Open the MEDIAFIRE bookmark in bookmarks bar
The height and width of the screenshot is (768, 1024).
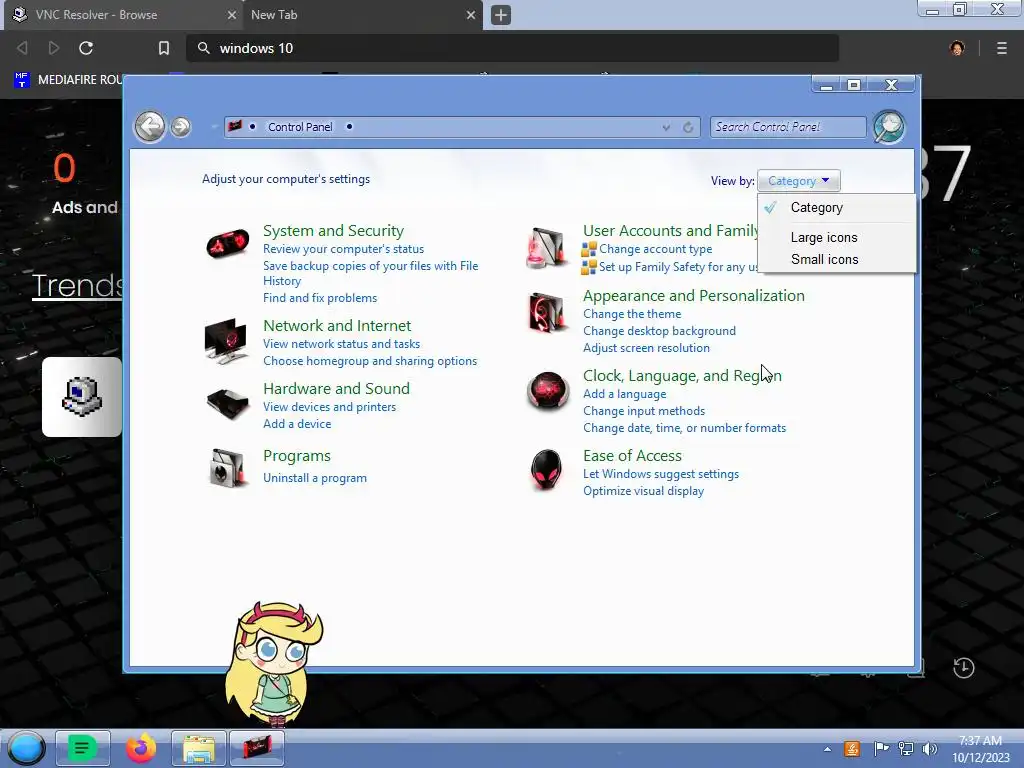pyautogui.click(x=68, y=80)
